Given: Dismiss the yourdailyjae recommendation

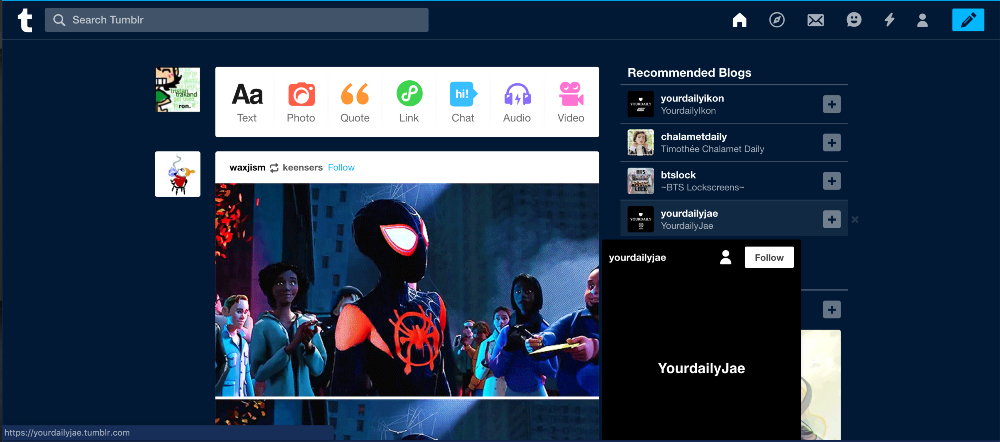Looking at the screenshot, I should [x=855, y=219].
